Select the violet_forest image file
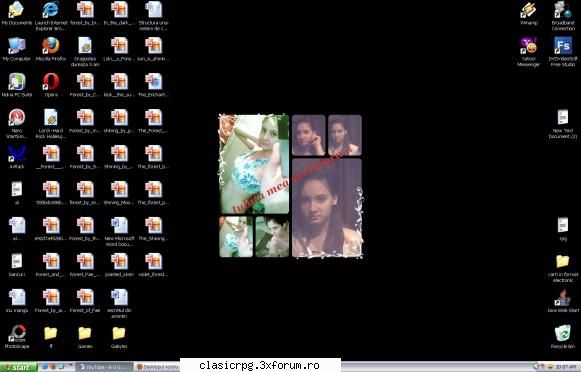The height and width of the screenshot is (372, 581). pos(153,265)
